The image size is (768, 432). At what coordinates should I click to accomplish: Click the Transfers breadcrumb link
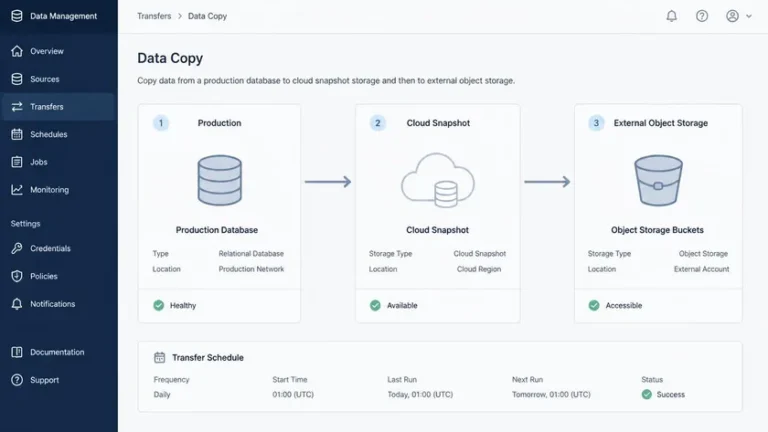(154, 16)
